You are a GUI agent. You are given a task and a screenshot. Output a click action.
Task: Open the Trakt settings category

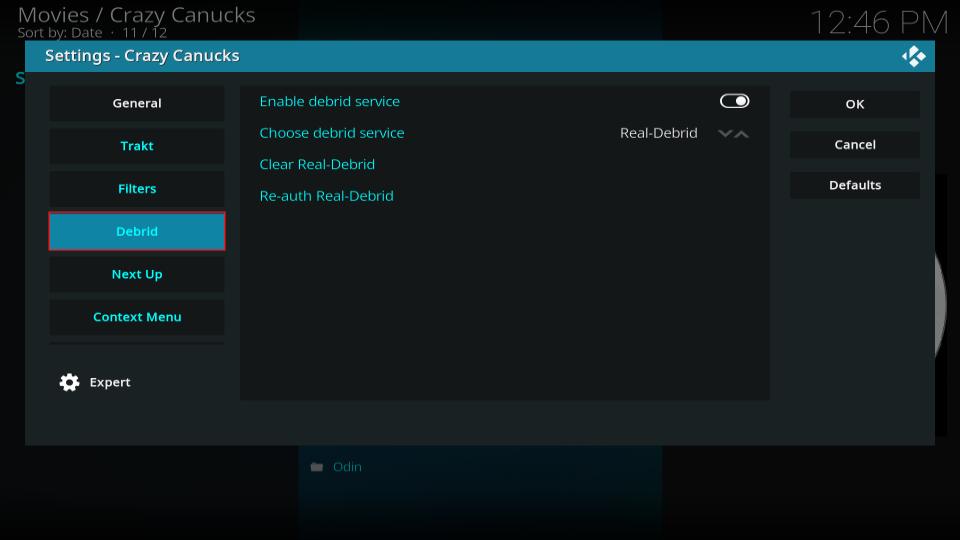pyautogui.click(x=137, y=146)
